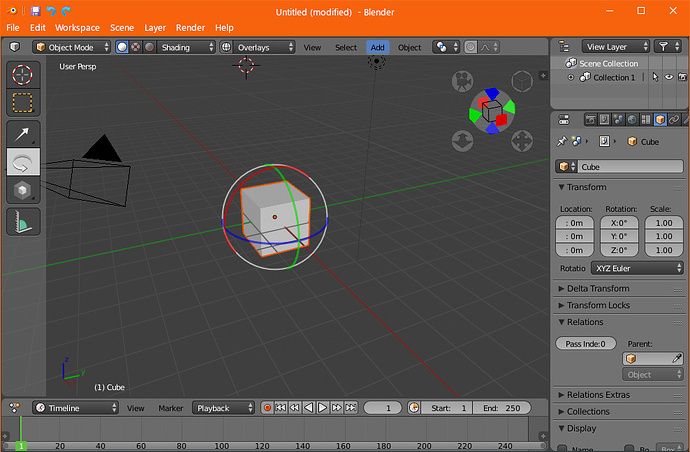Viewport: 690px width, 452px height.
Task: Open the Object Mode dropdown
Action: [x=71, y=47]
